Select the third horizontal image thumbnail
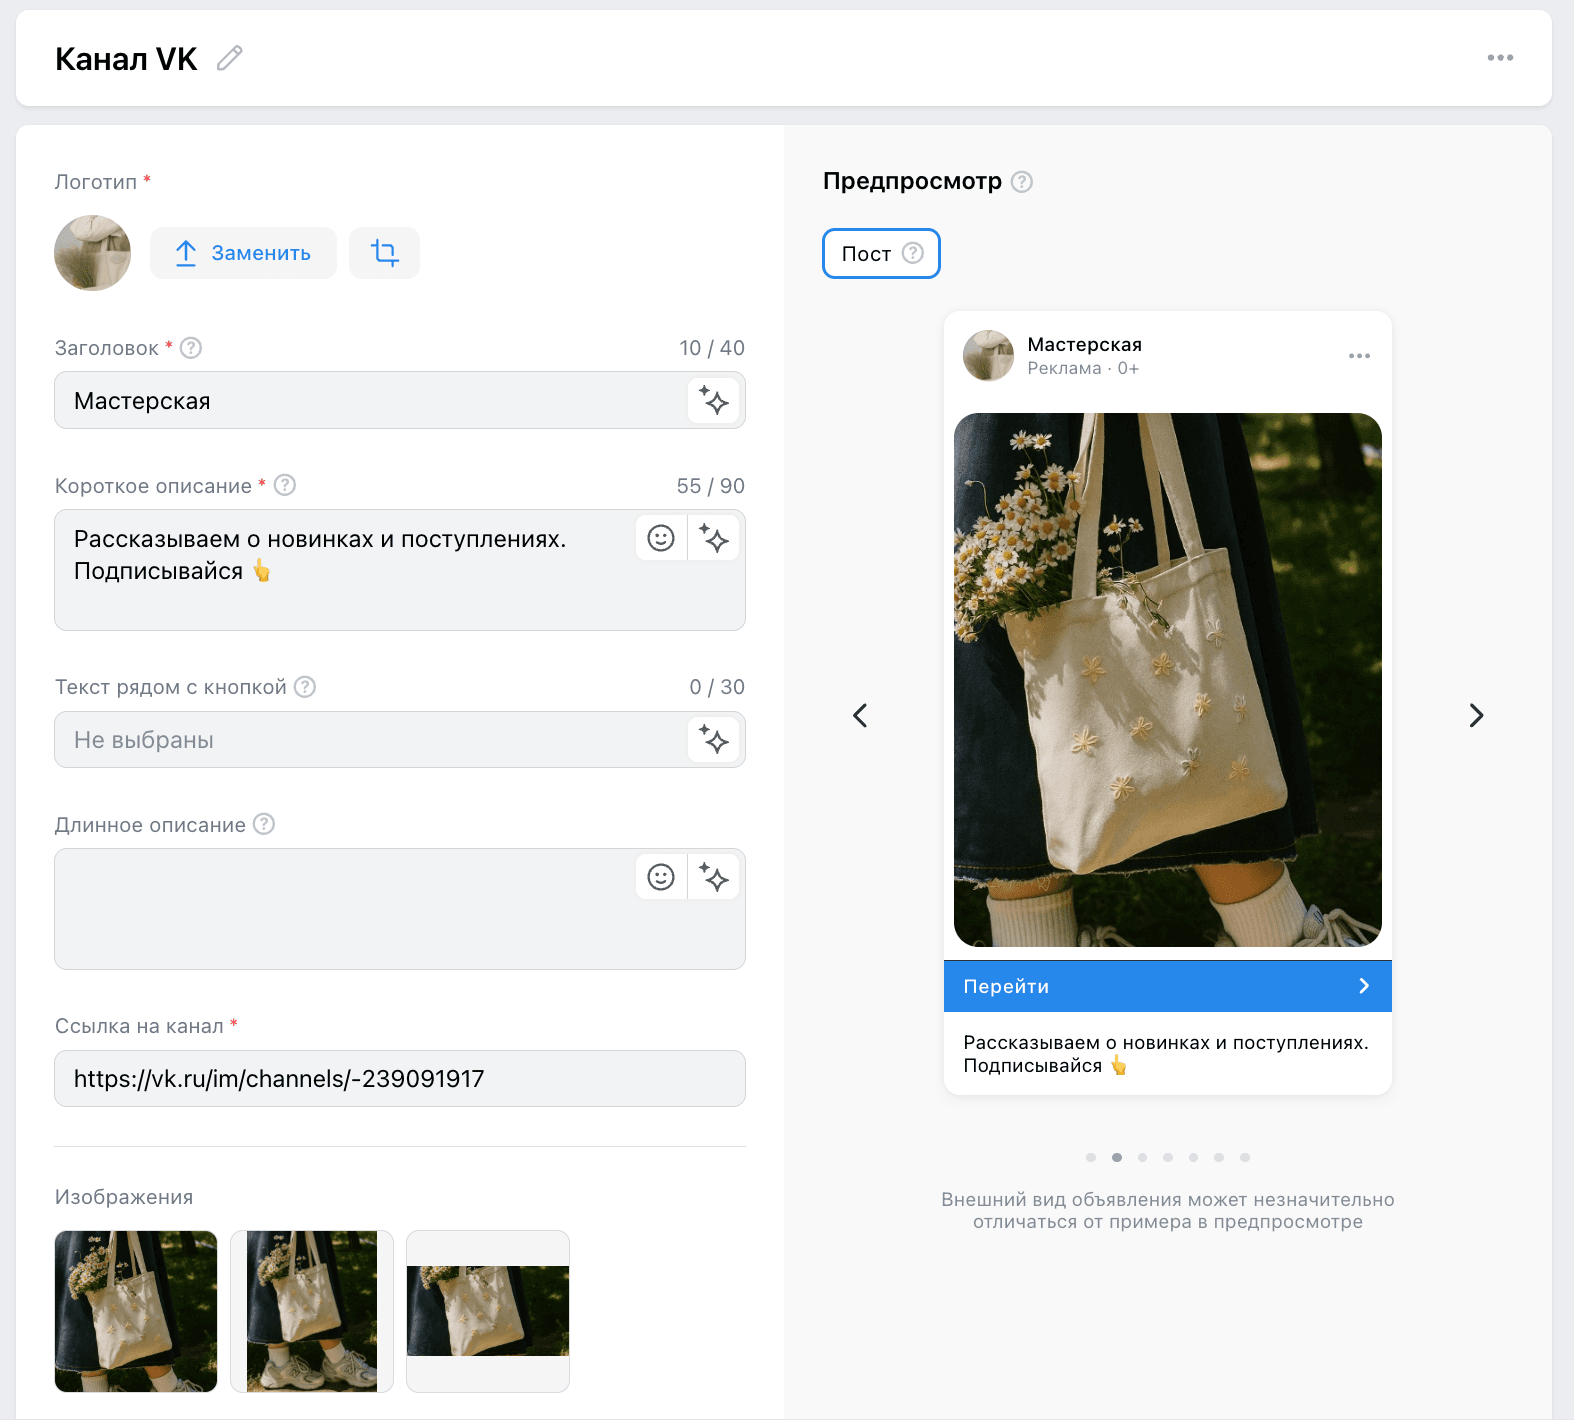Screen dimensions: 1574x1426 click(488, 1311)
